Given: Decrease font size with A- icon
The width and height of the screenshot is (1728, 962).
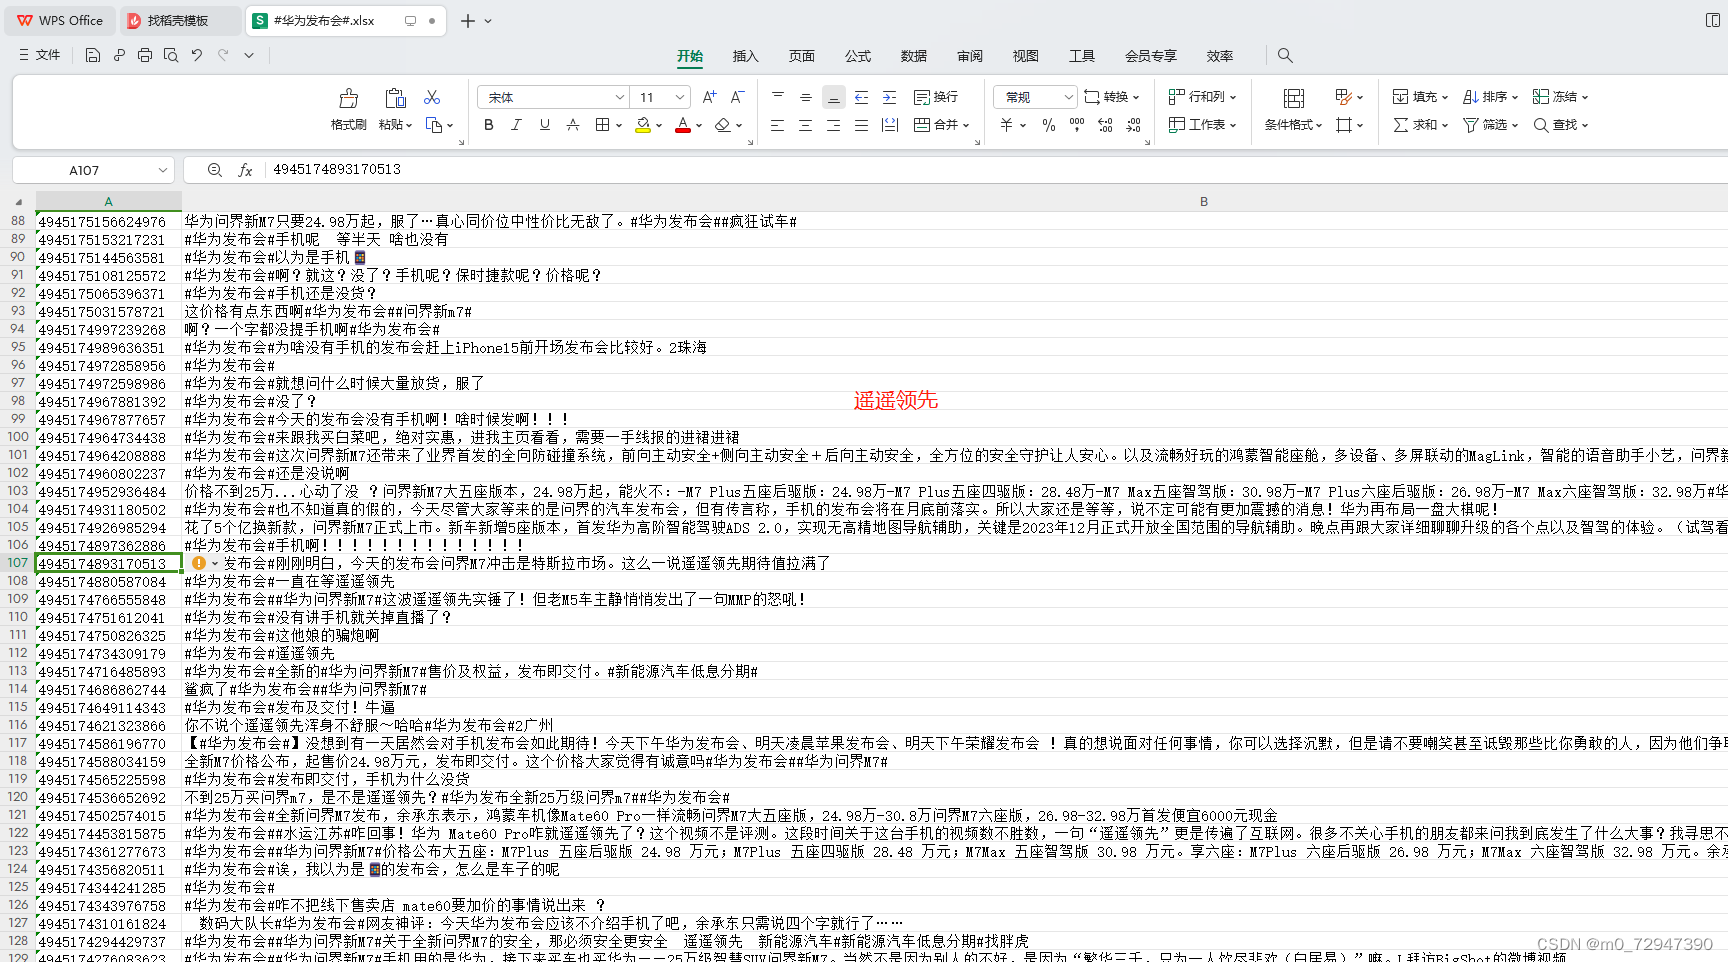Looking at the screenshot, I should pos(737,97).
